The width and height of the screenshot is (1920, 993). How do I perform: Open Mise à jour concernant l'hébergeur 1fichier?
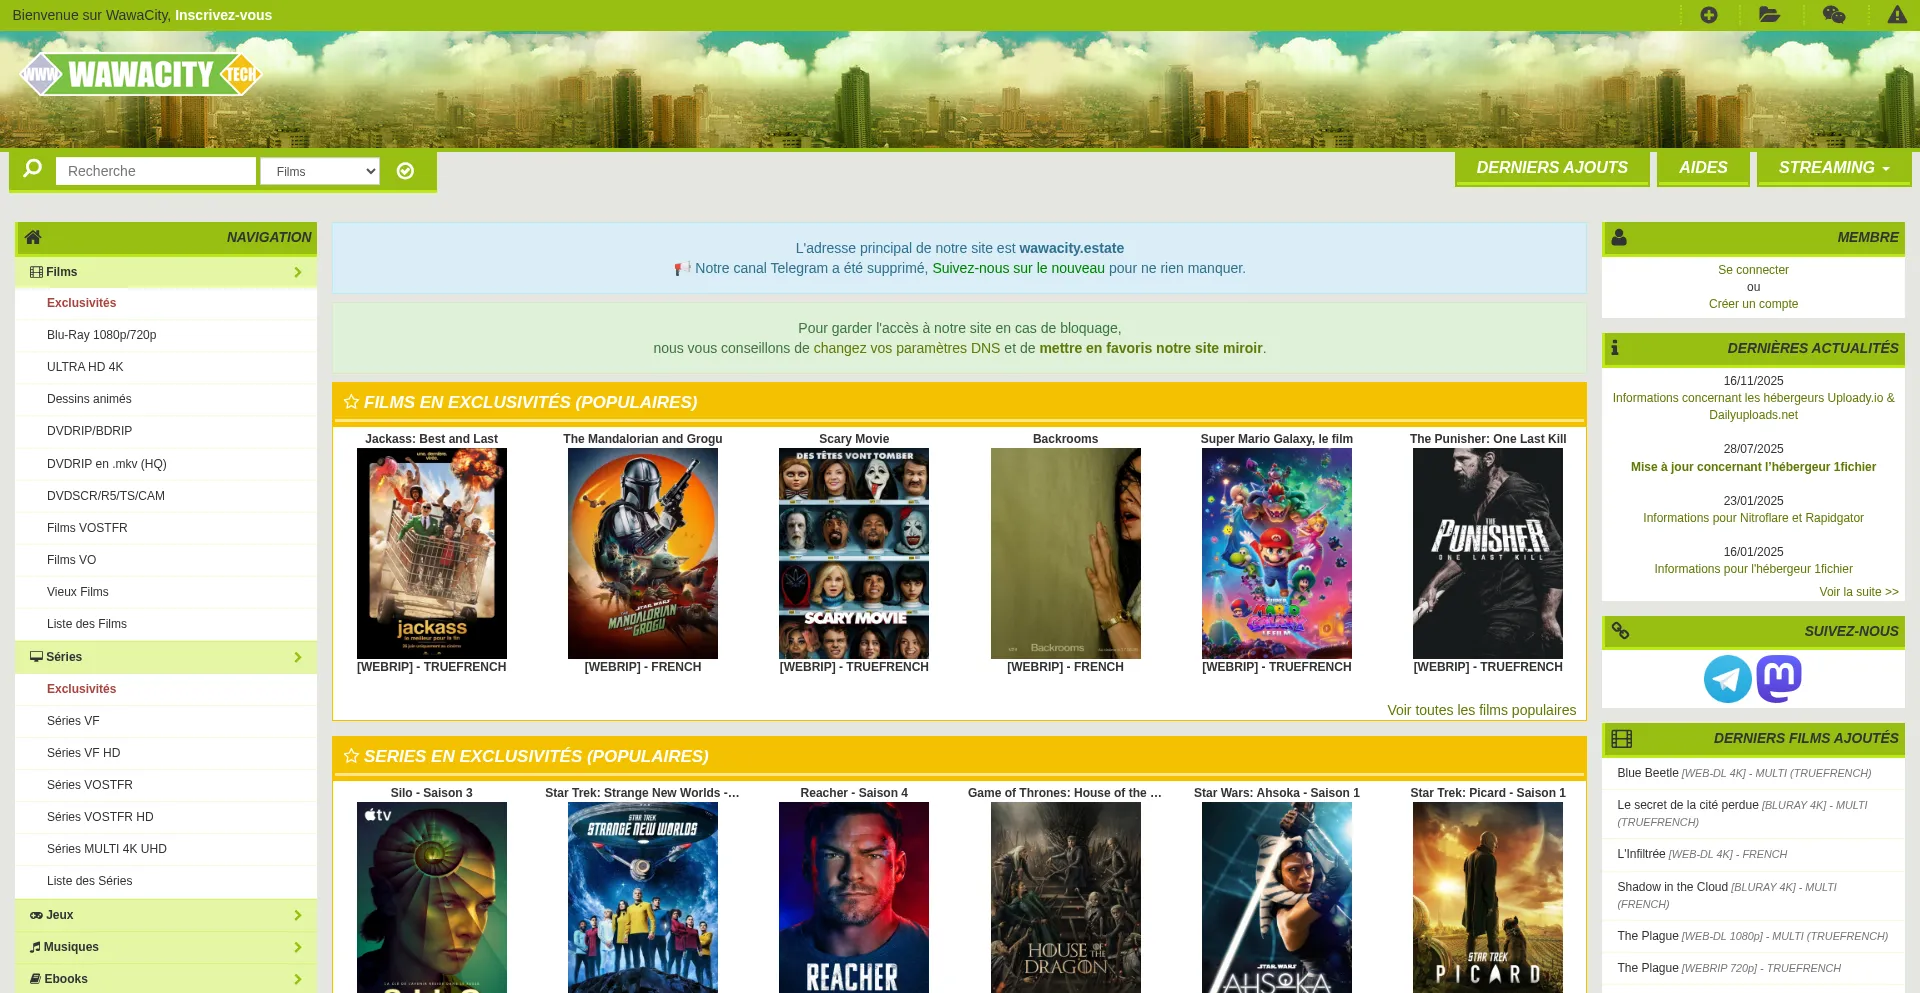(1753, 467)
